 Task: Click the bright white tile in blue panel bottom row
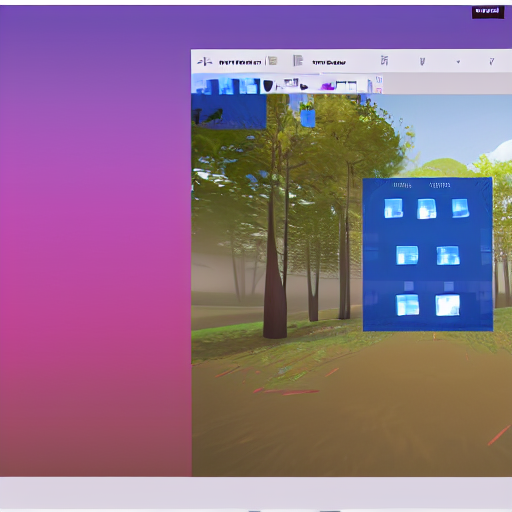click(x=448, y=305)
